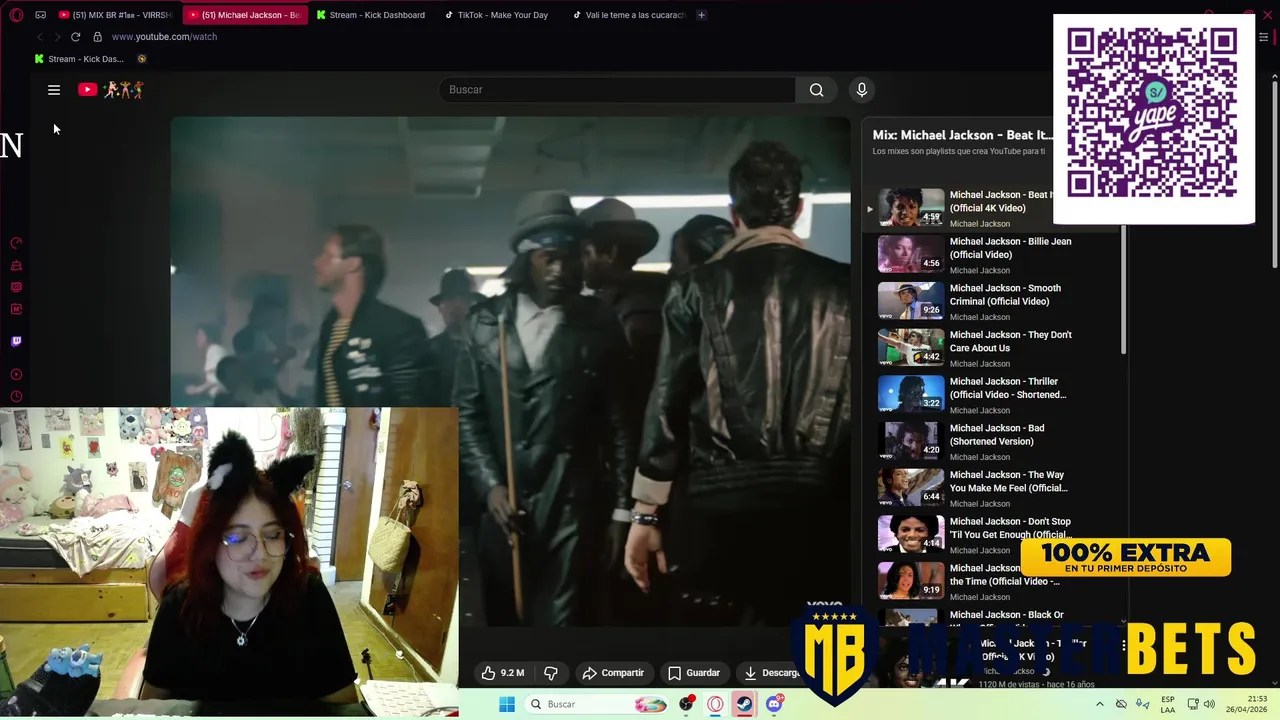Switch to TikTok - Make Your Day tab
The height and width of the screenshot is (720, 1280).
click(x=497, y=15)
